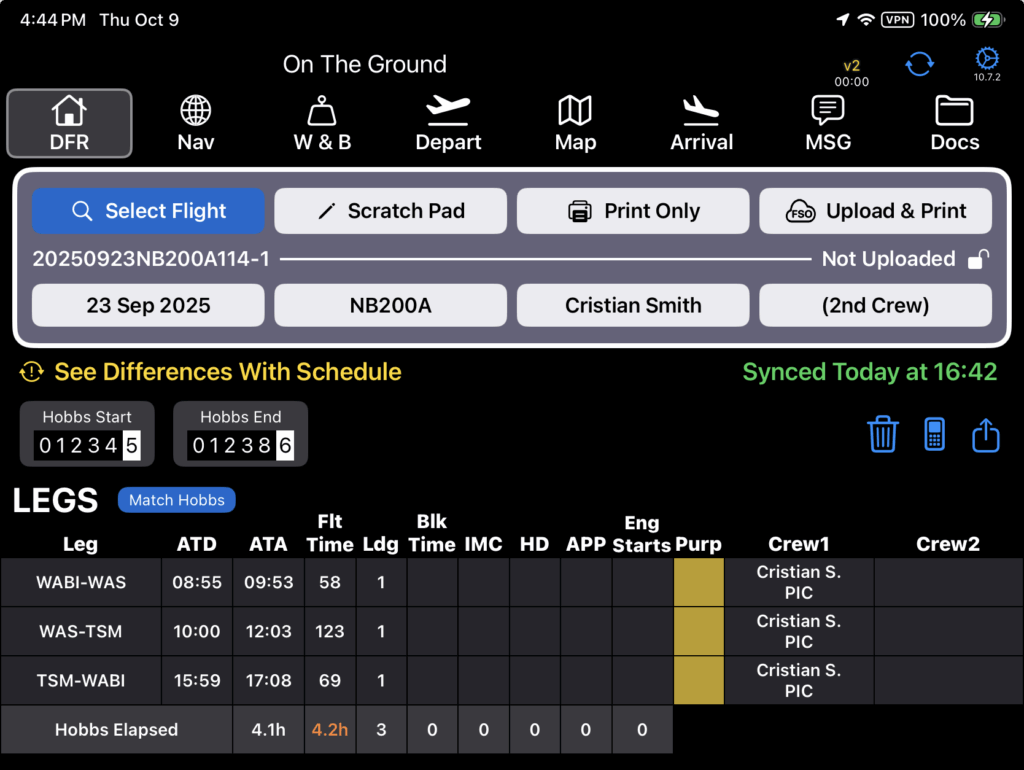The height and width of the screenshot is (770, 1024).
Task: Tap the trash can delete icon
Action: coord(883,435)
